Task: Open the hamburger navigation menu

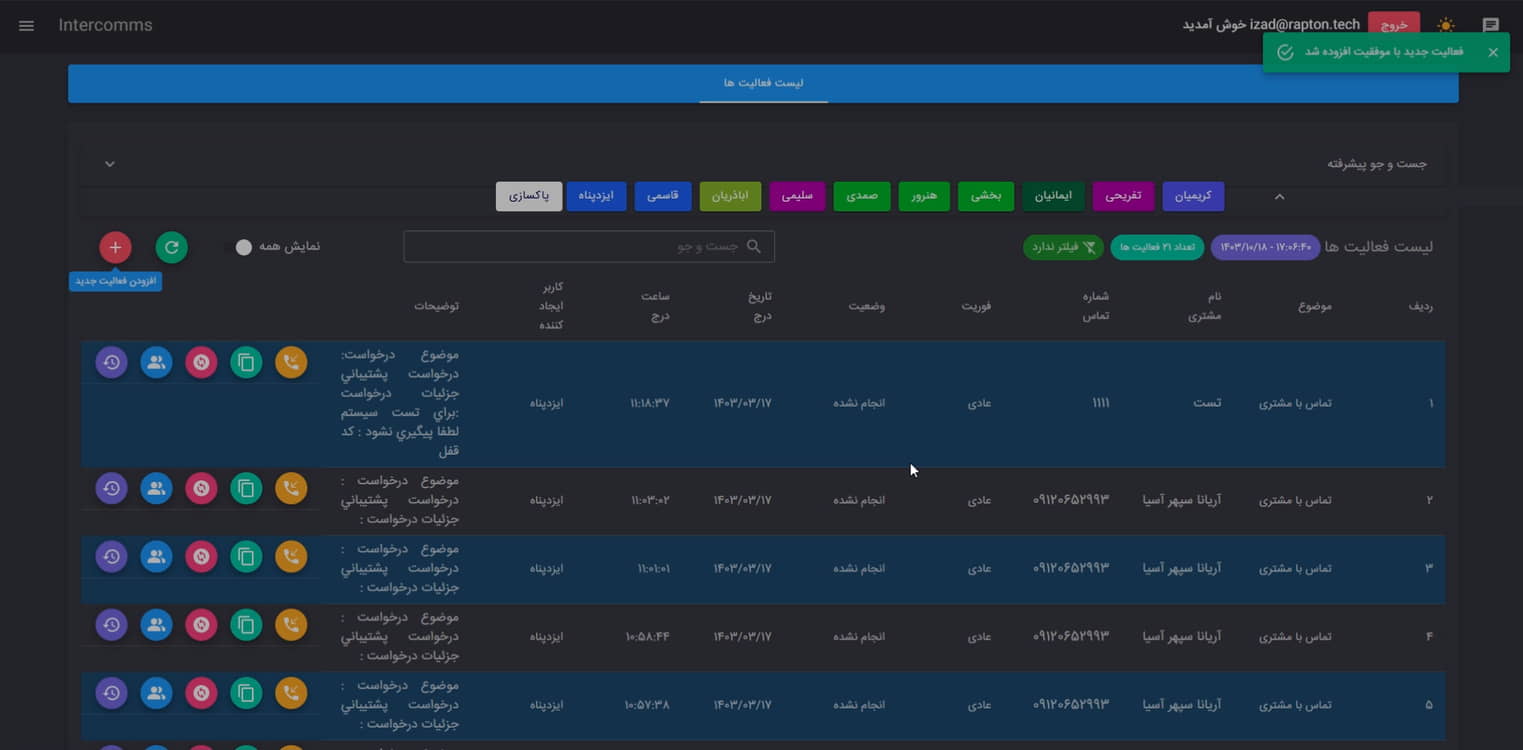Action: [27, 25]
